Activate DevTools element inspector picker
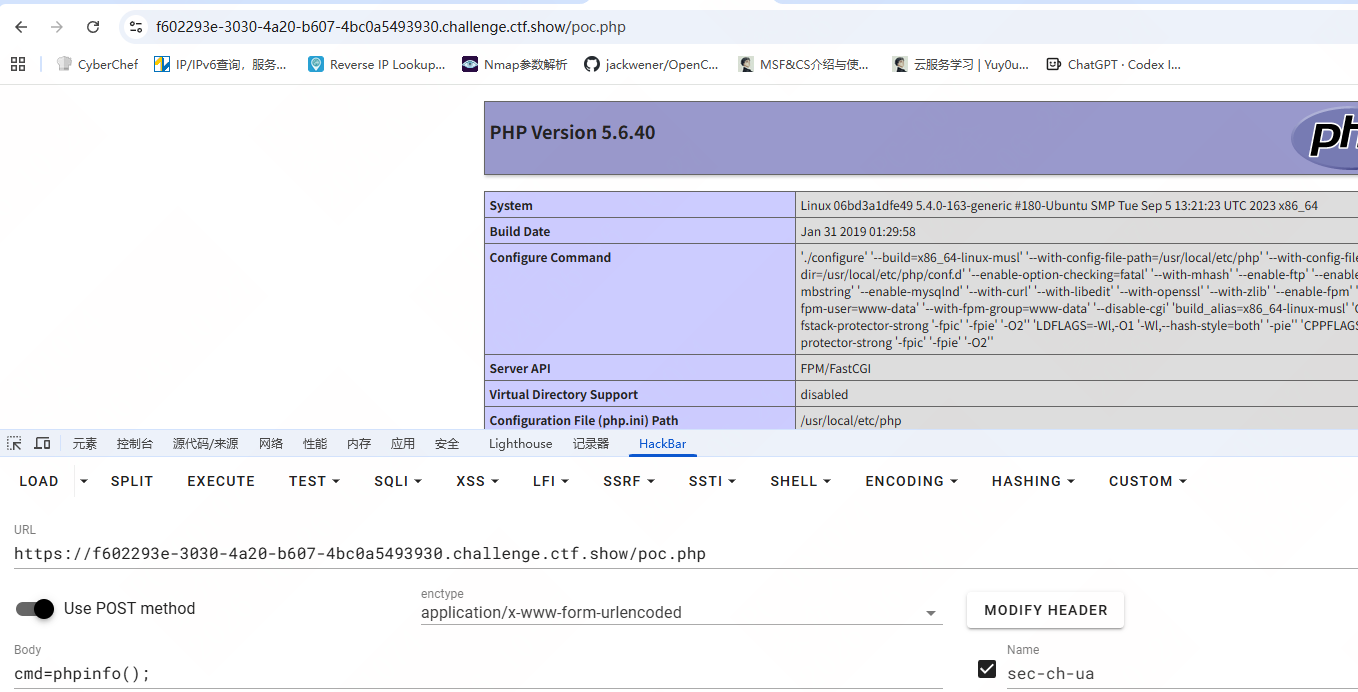Screen dimensions: 1358x692 click(15, 443)
